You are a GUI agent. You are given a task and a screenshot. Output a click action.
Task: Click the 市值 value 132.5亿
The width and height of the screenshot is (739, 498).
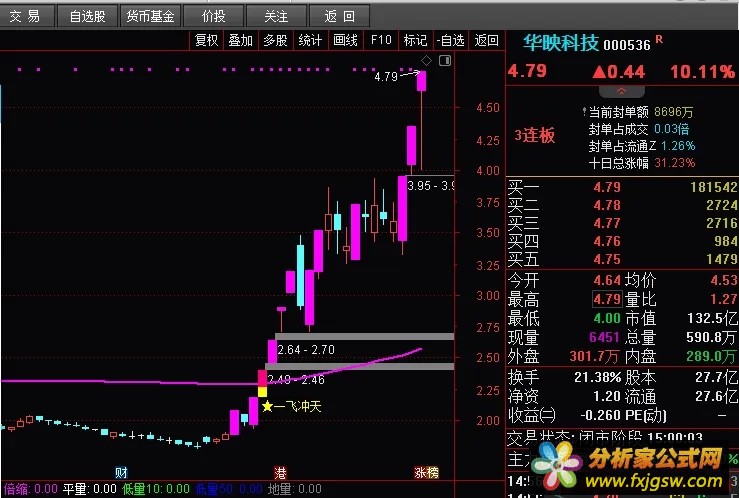tap(713, 318)
